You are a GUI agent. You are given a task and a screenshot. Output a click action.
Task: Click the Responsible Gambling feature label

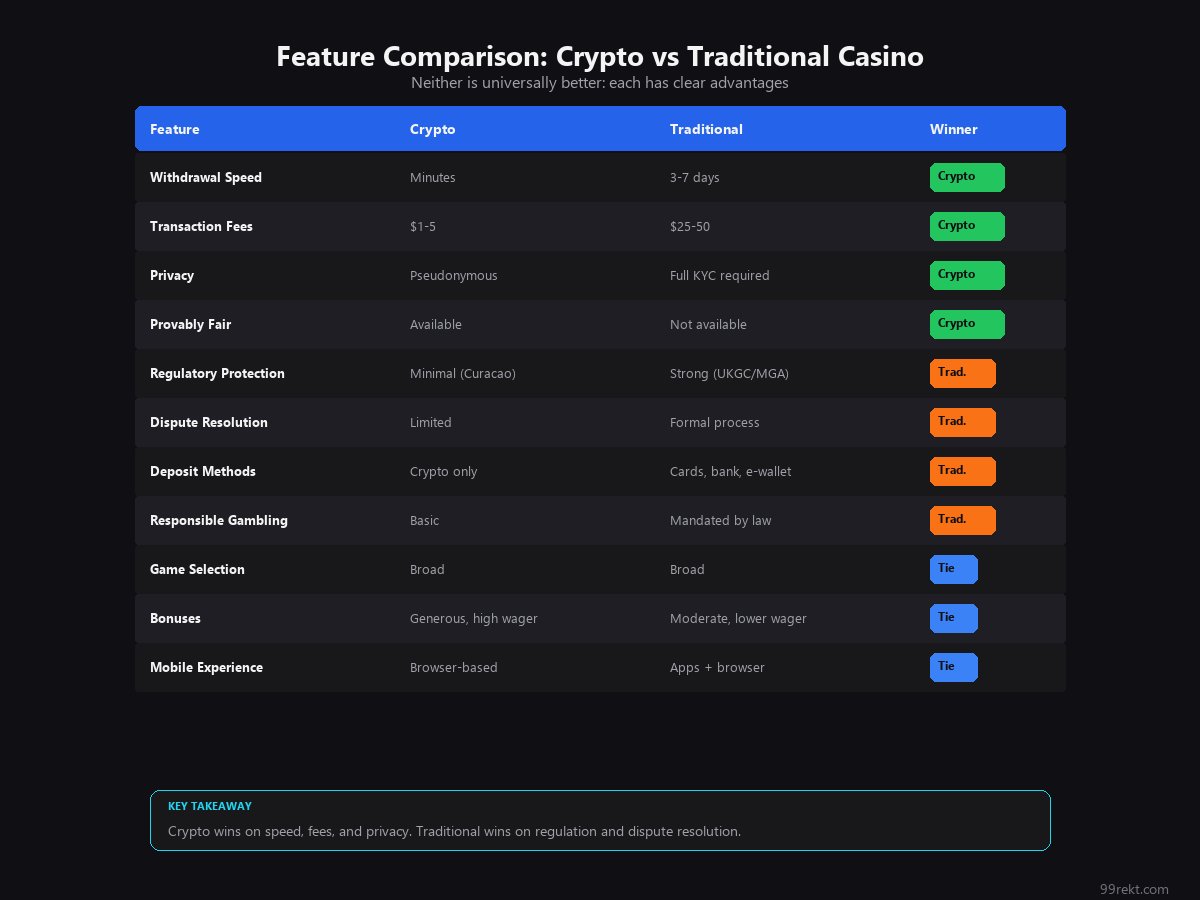click(218, 520)
